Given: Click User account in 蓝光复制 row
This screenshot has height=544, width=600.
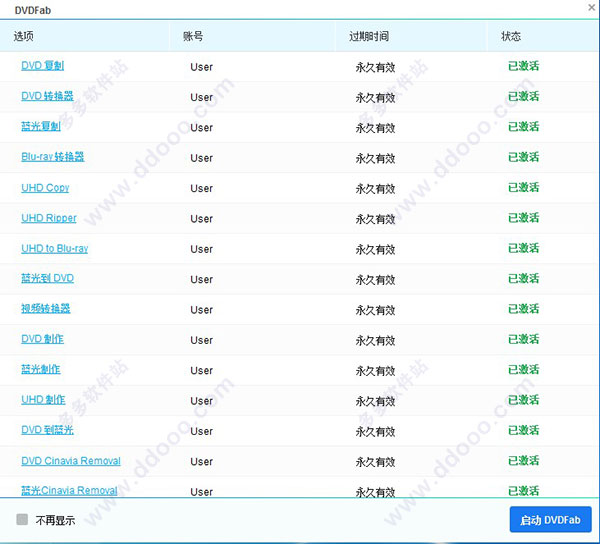Looking at the screenshot, I should (202, 128).
